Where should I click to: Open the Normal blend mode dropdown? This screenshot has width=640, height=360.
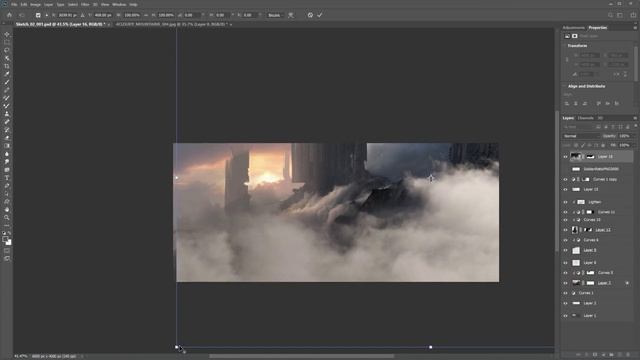pos(581,136)
